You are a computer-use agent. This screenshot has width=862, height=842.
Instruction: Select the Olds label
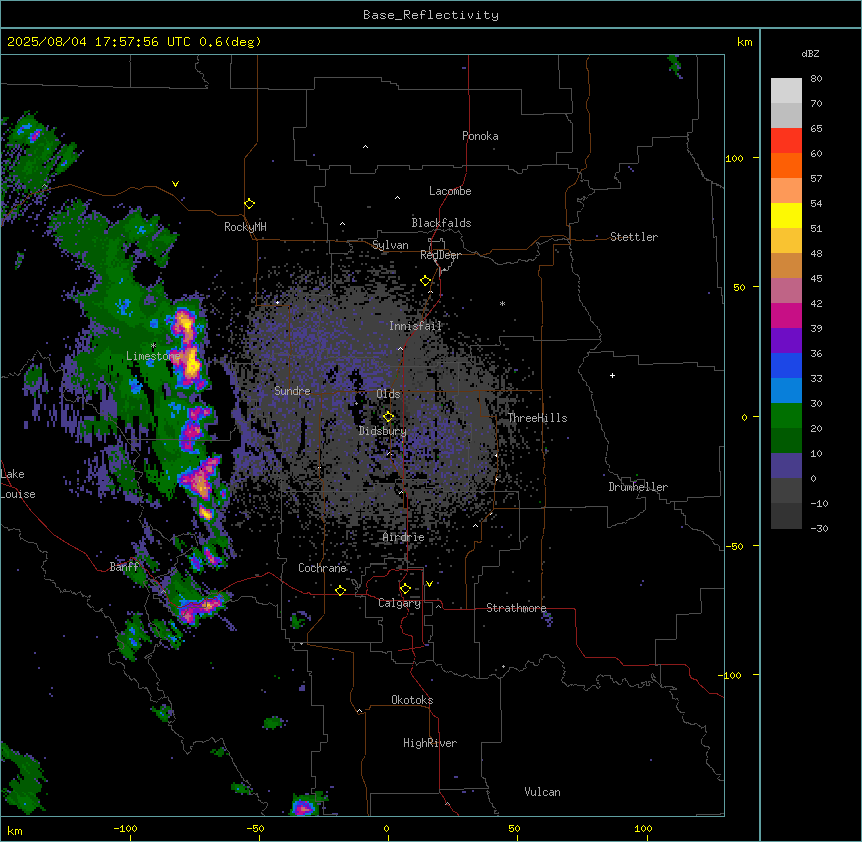pos(388,394)
